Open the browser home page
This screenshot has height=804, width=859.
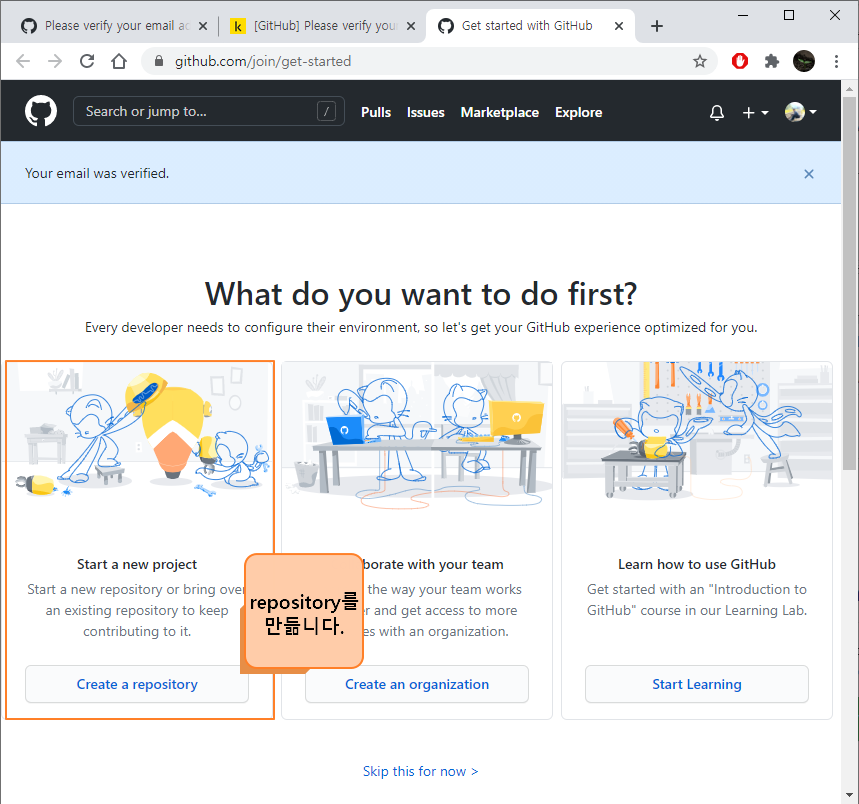click(119, 61)
